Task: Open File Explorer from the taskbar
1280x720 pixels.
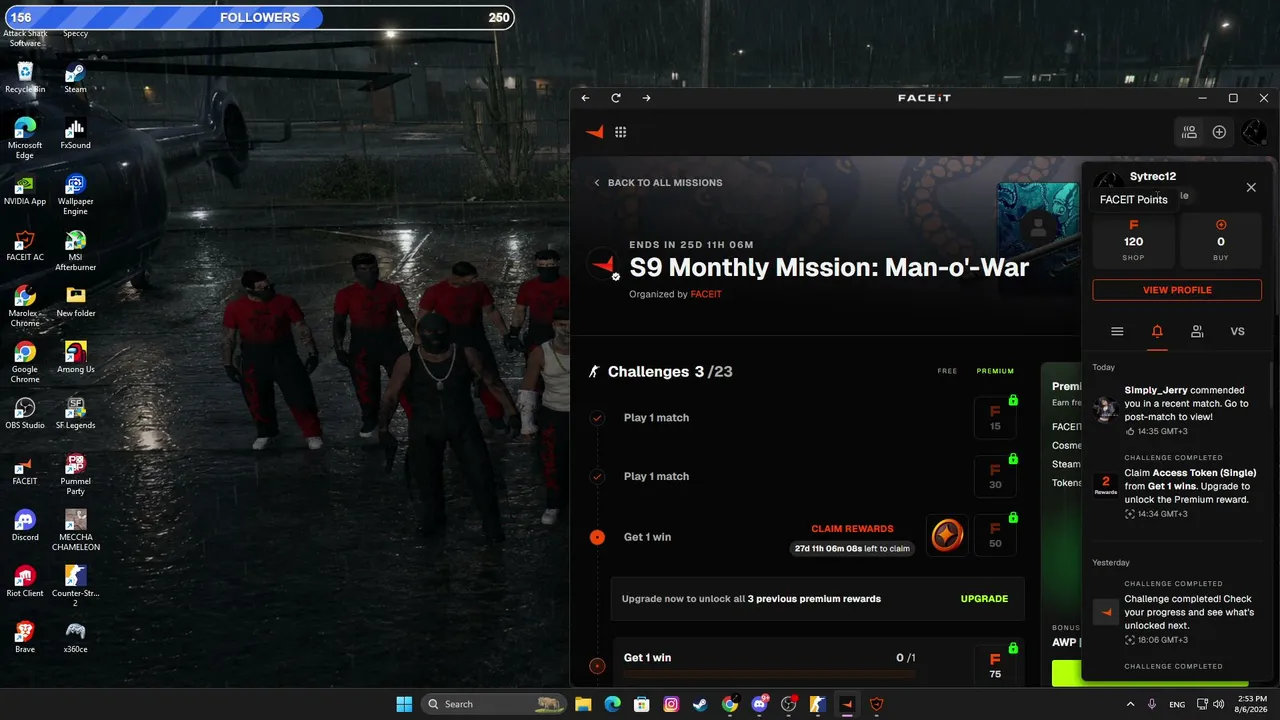Action: click(583, 704)
